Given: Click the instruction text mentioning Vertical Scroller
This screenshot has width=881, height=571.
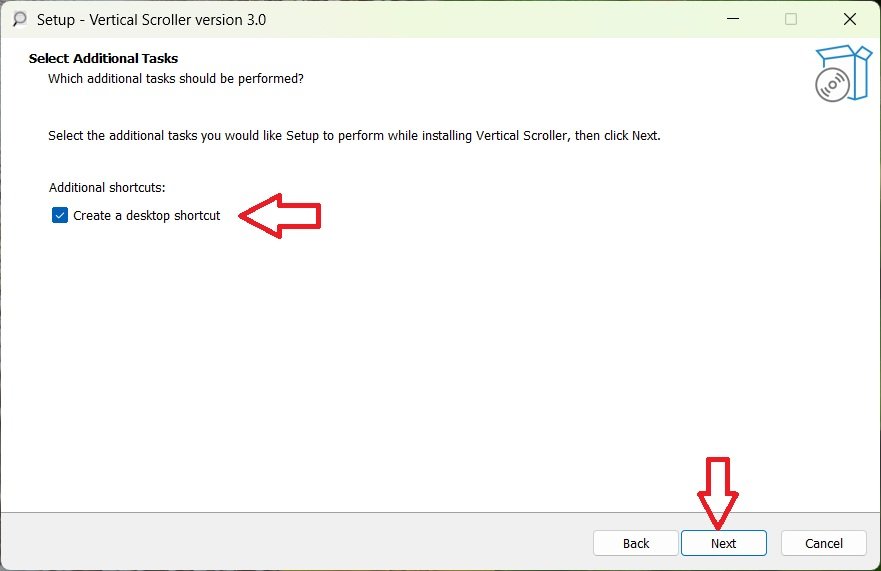Looking at the screenshot, I should click(x=354, y=135).
